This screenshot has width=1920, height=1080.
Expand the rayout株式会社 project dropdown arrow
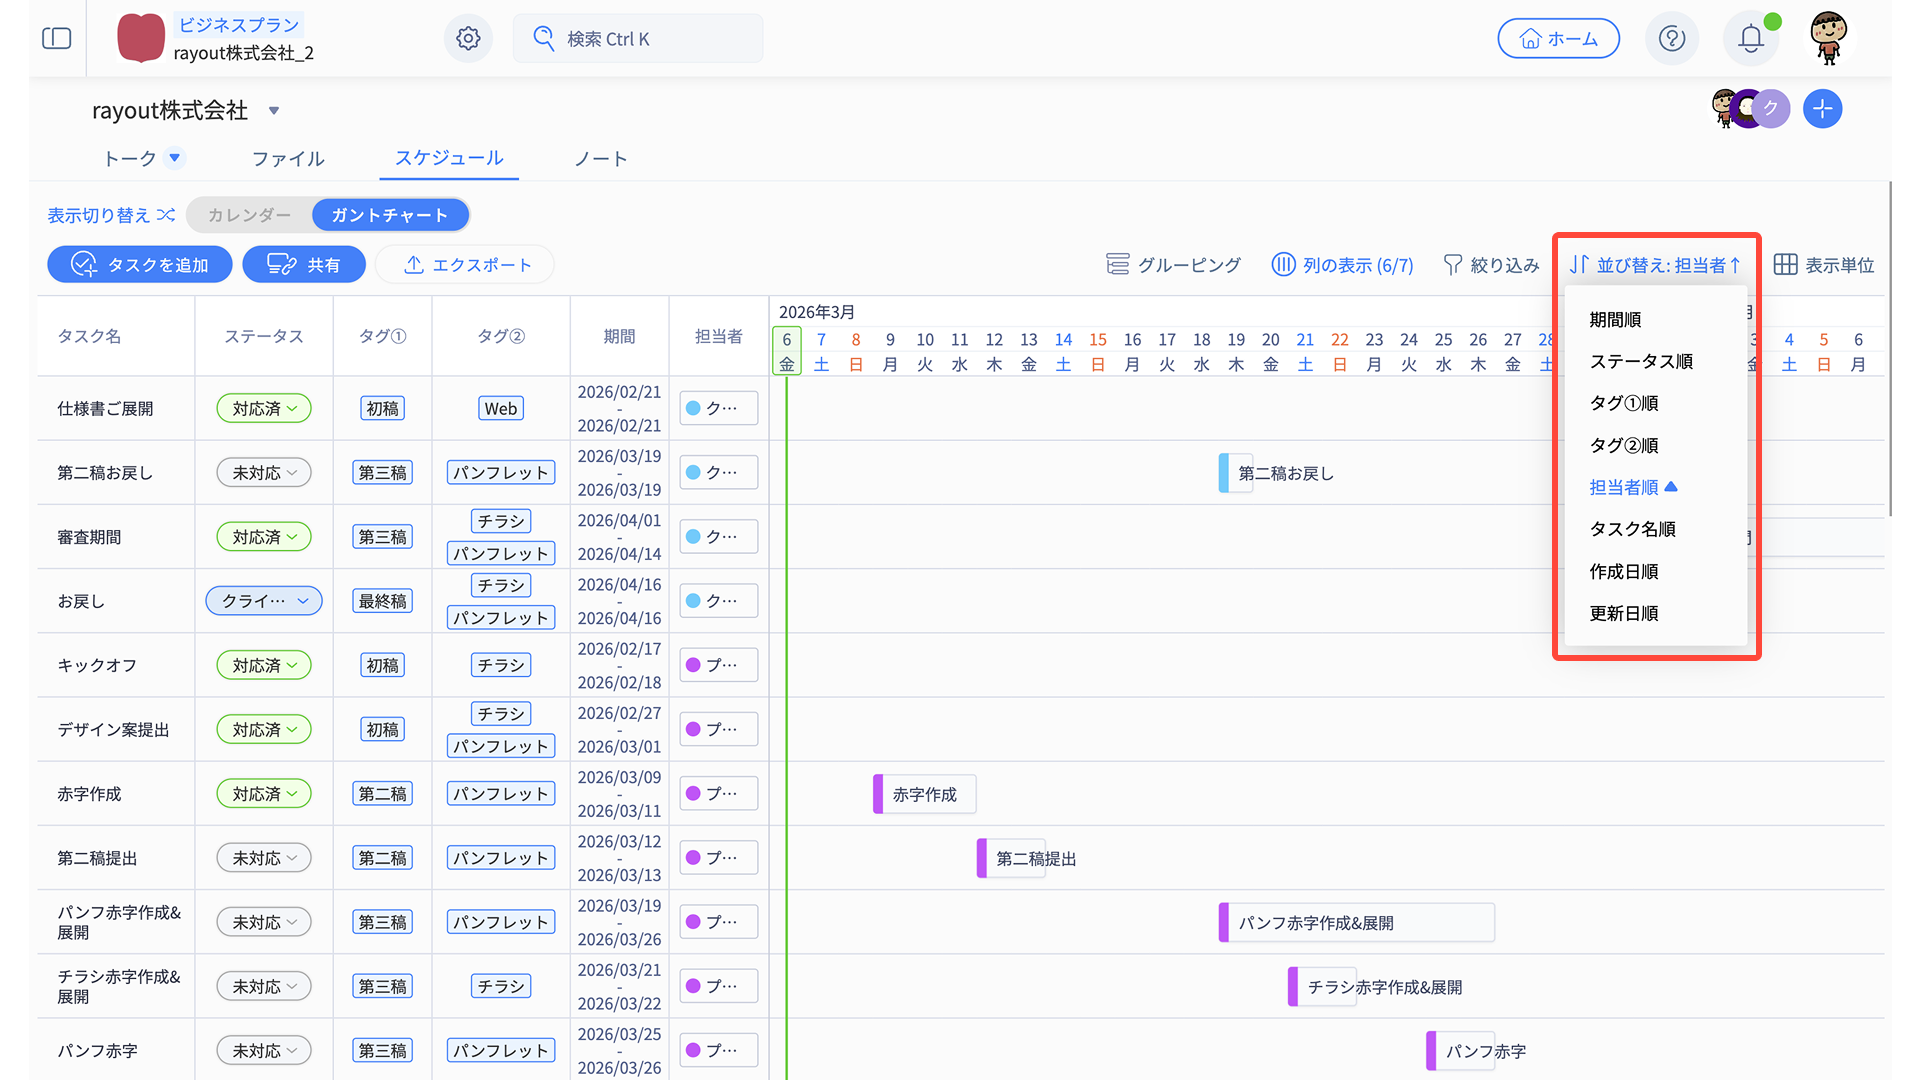(x=274, y=111)
